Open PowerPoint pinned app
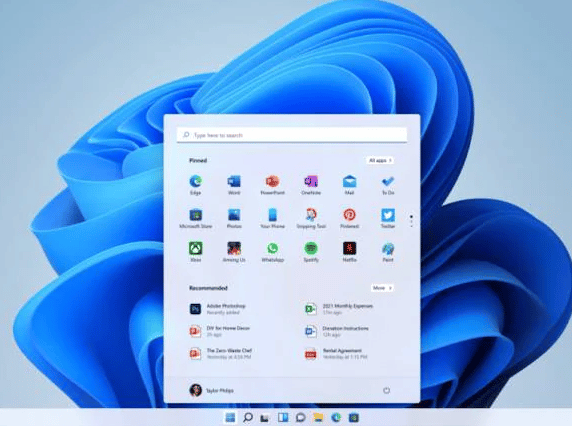This screenshot has width=572, height=426. tap(273, 185)
